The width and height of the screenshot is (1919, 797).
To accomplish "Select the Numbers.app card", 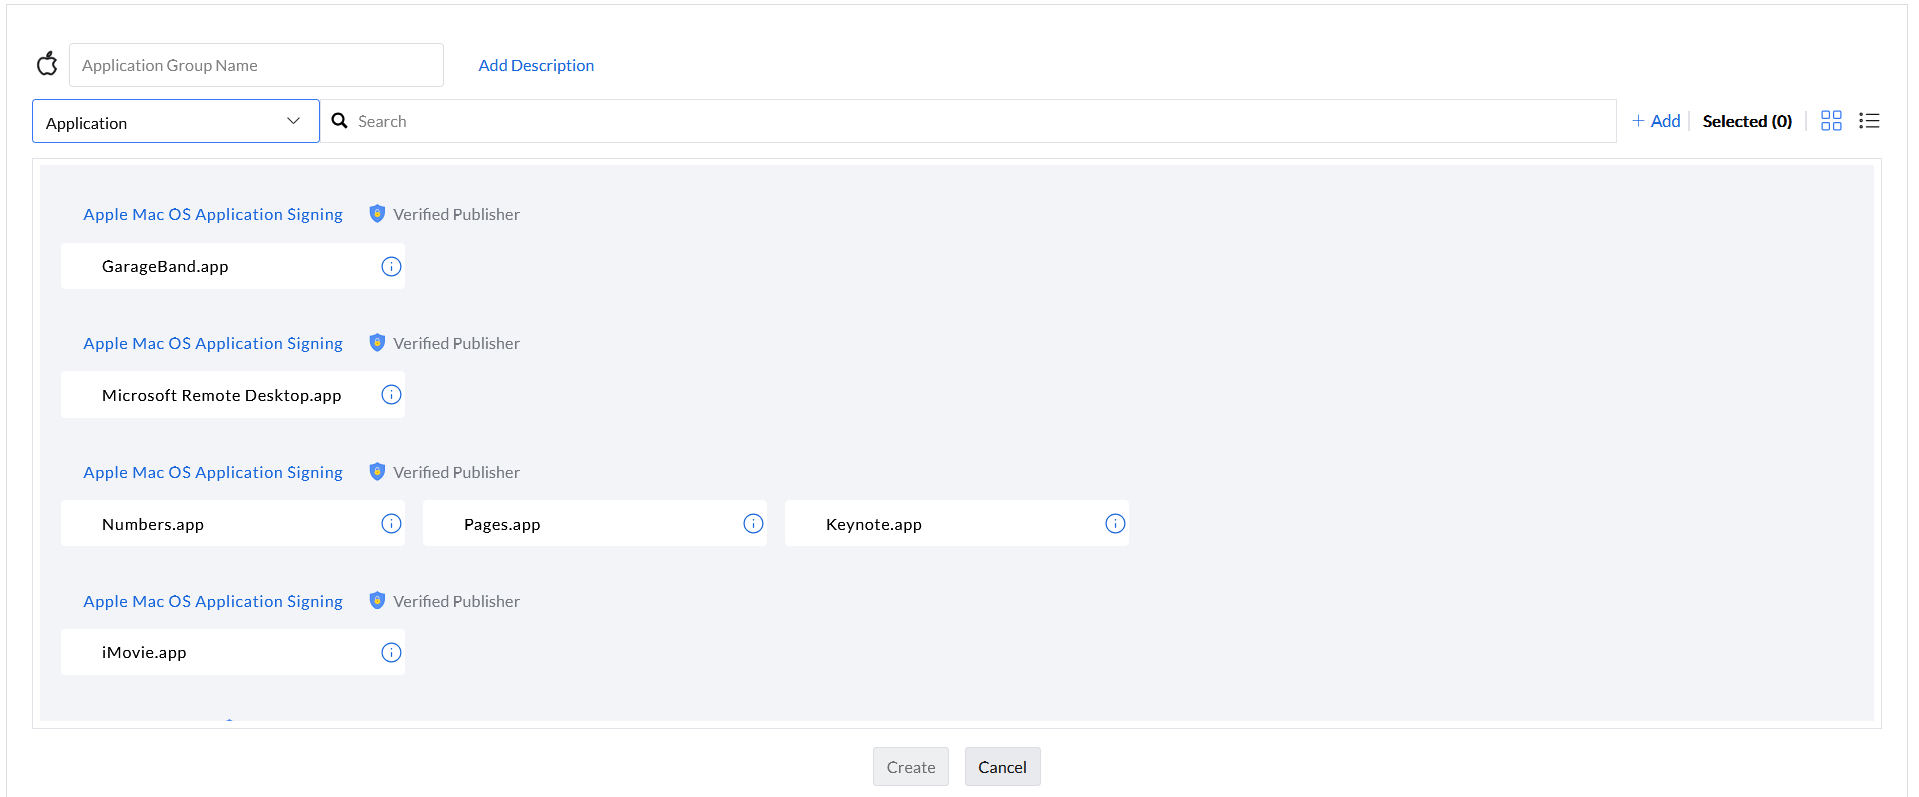I will pyautogui.click(x=233, y=523).
